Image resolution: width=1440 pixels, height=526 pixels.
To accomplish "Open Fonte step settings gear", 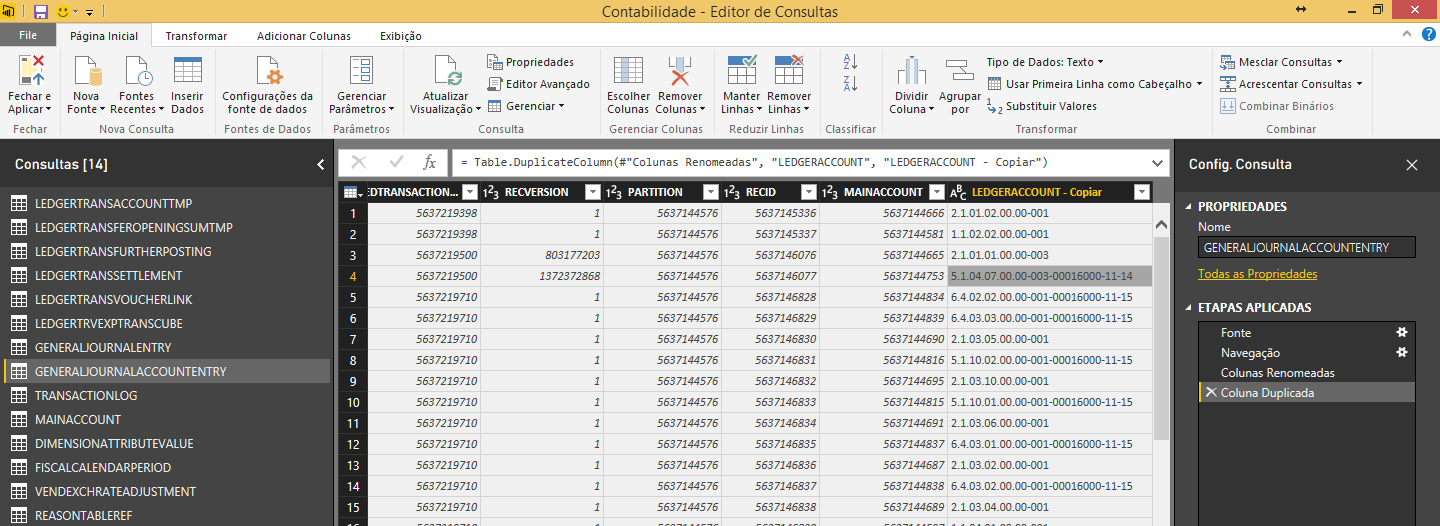I will click(x=1402, y=332).
